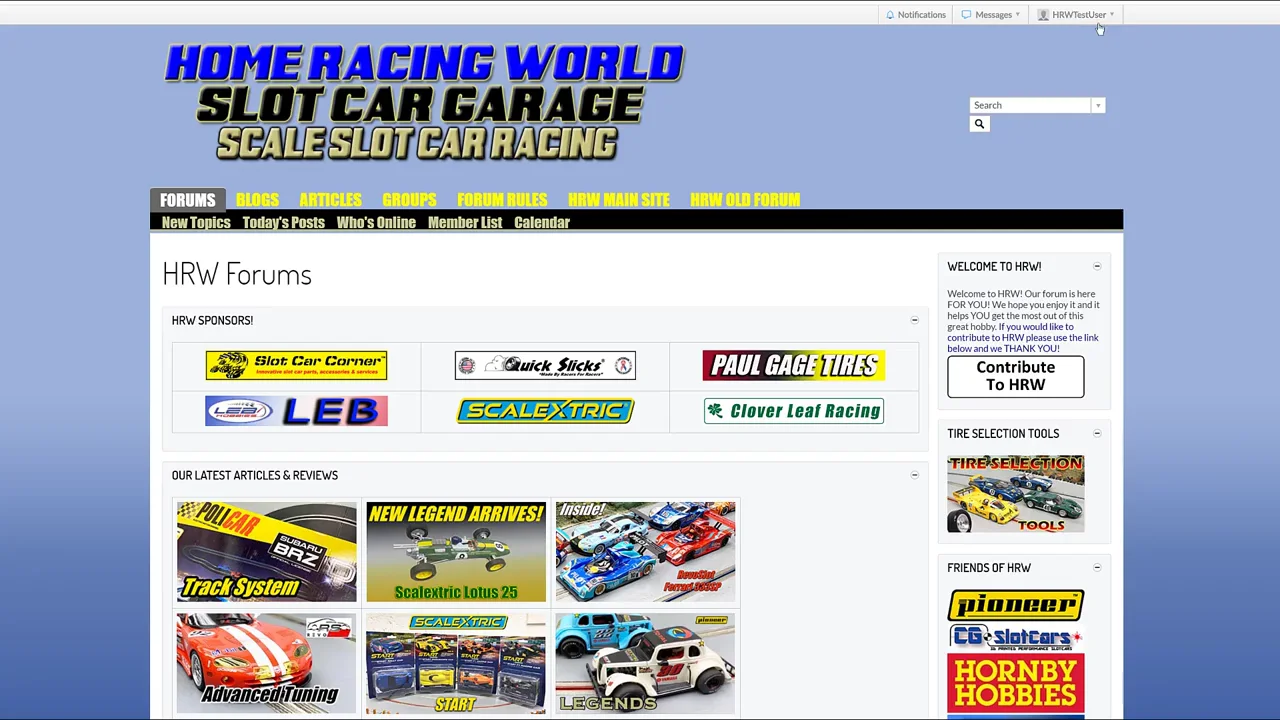
Task: Go to the Blogs tab
Action: tap(257, 200)
